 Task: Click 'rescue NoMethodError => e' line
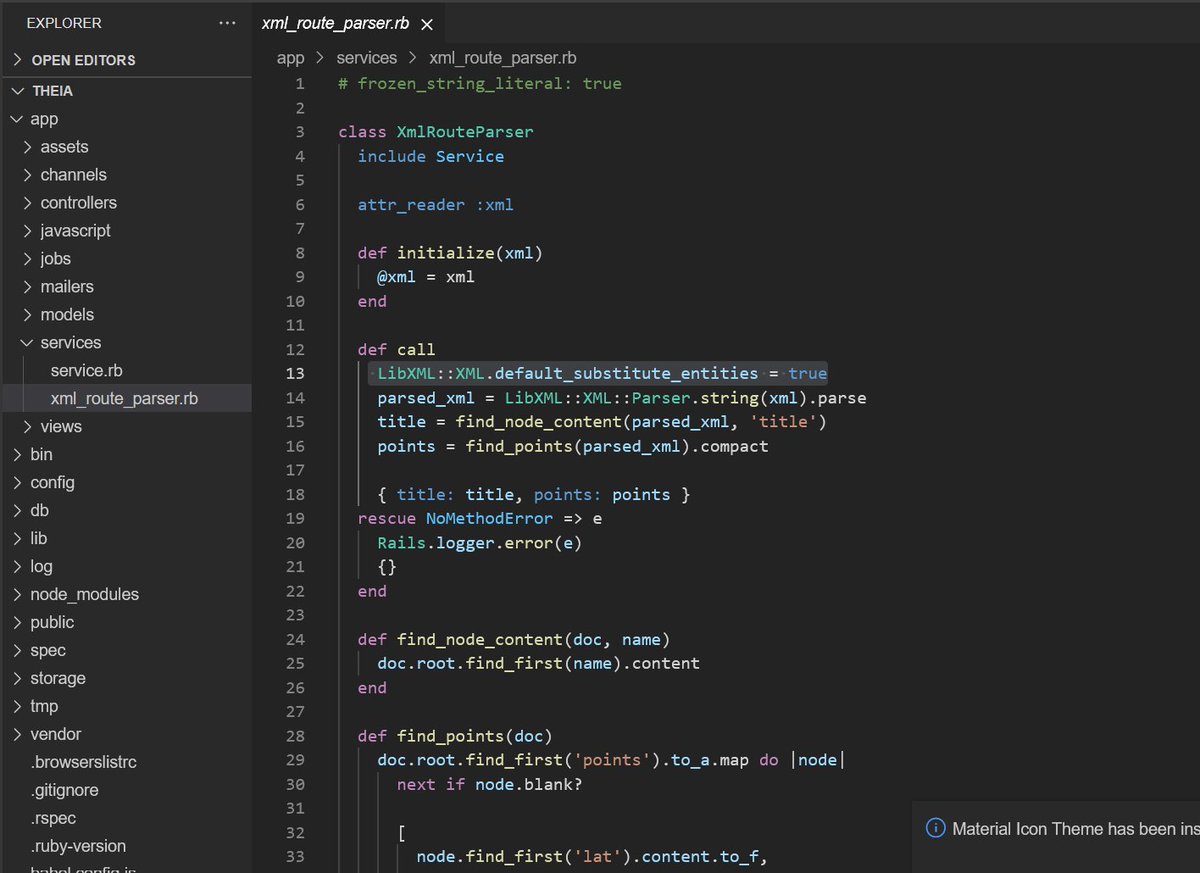(480, 519)
